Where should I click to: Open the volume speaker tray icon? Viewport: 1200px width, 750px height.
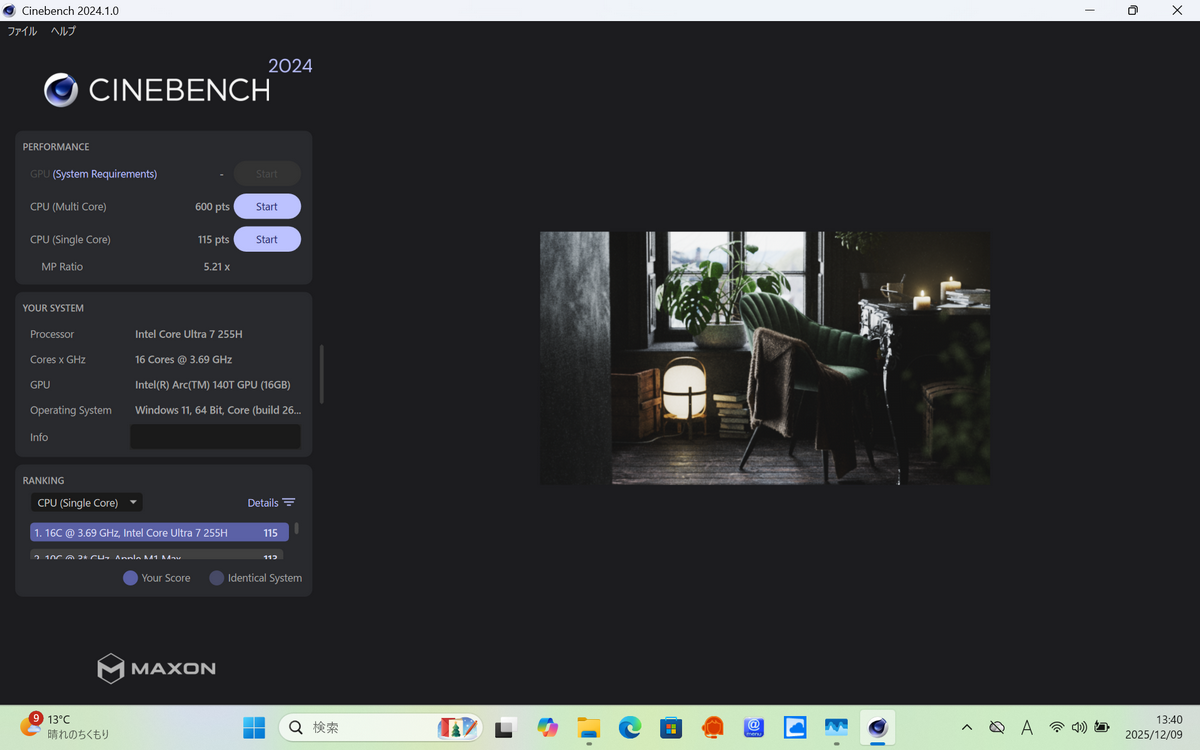(x=1079, y=728)
